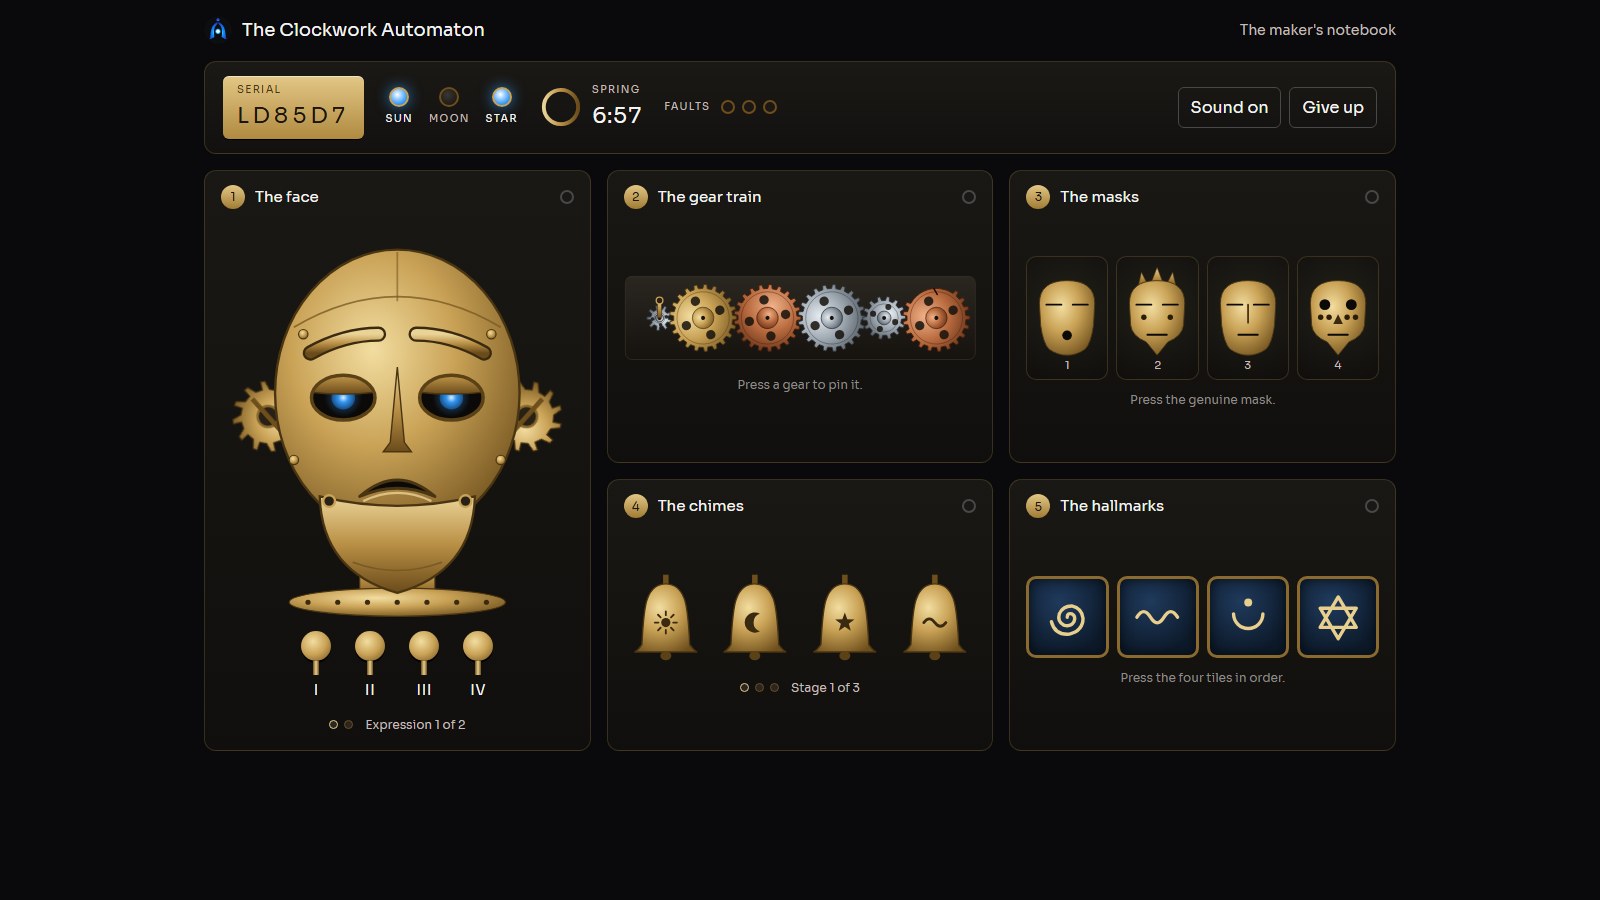Click the third FAULTS indicator circle
Image resolution: width=1600 pixels, height=900 pixels.
(x=770, y=107)
